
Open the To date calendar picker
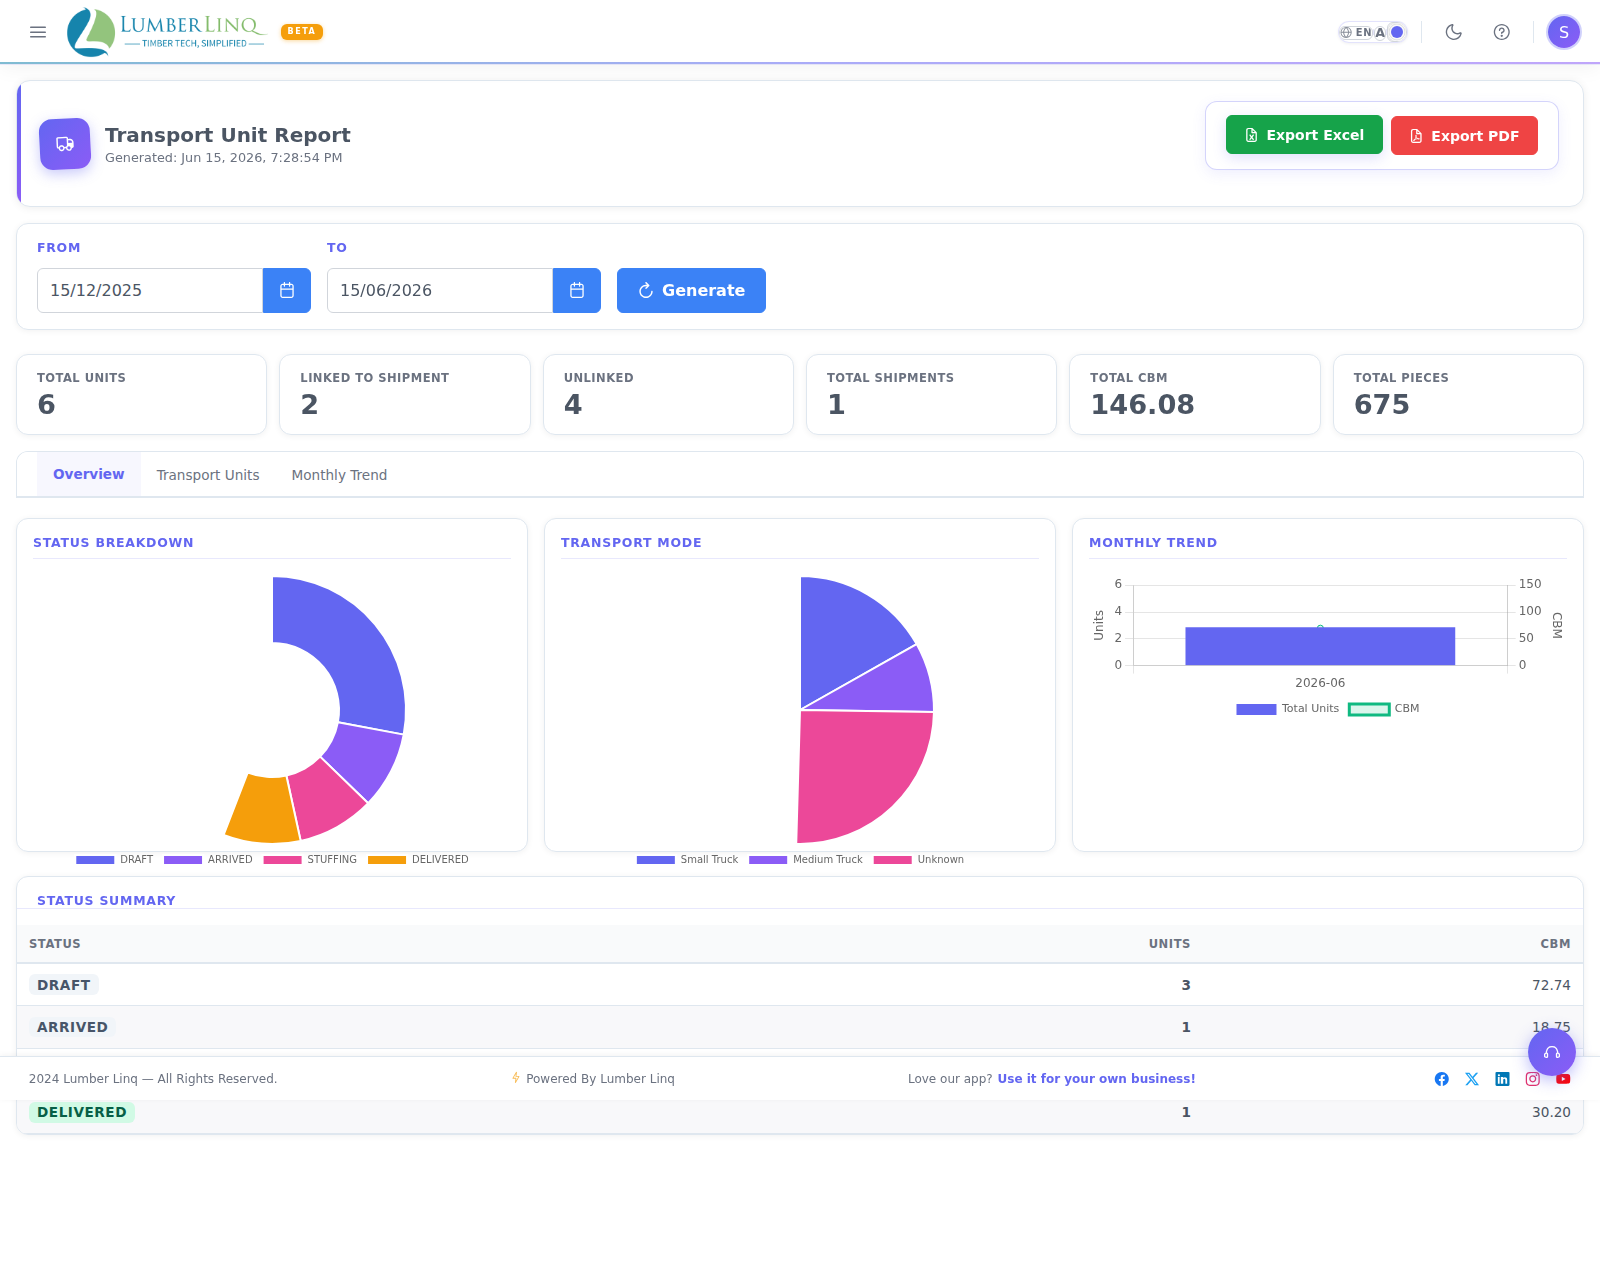[577, 290]
